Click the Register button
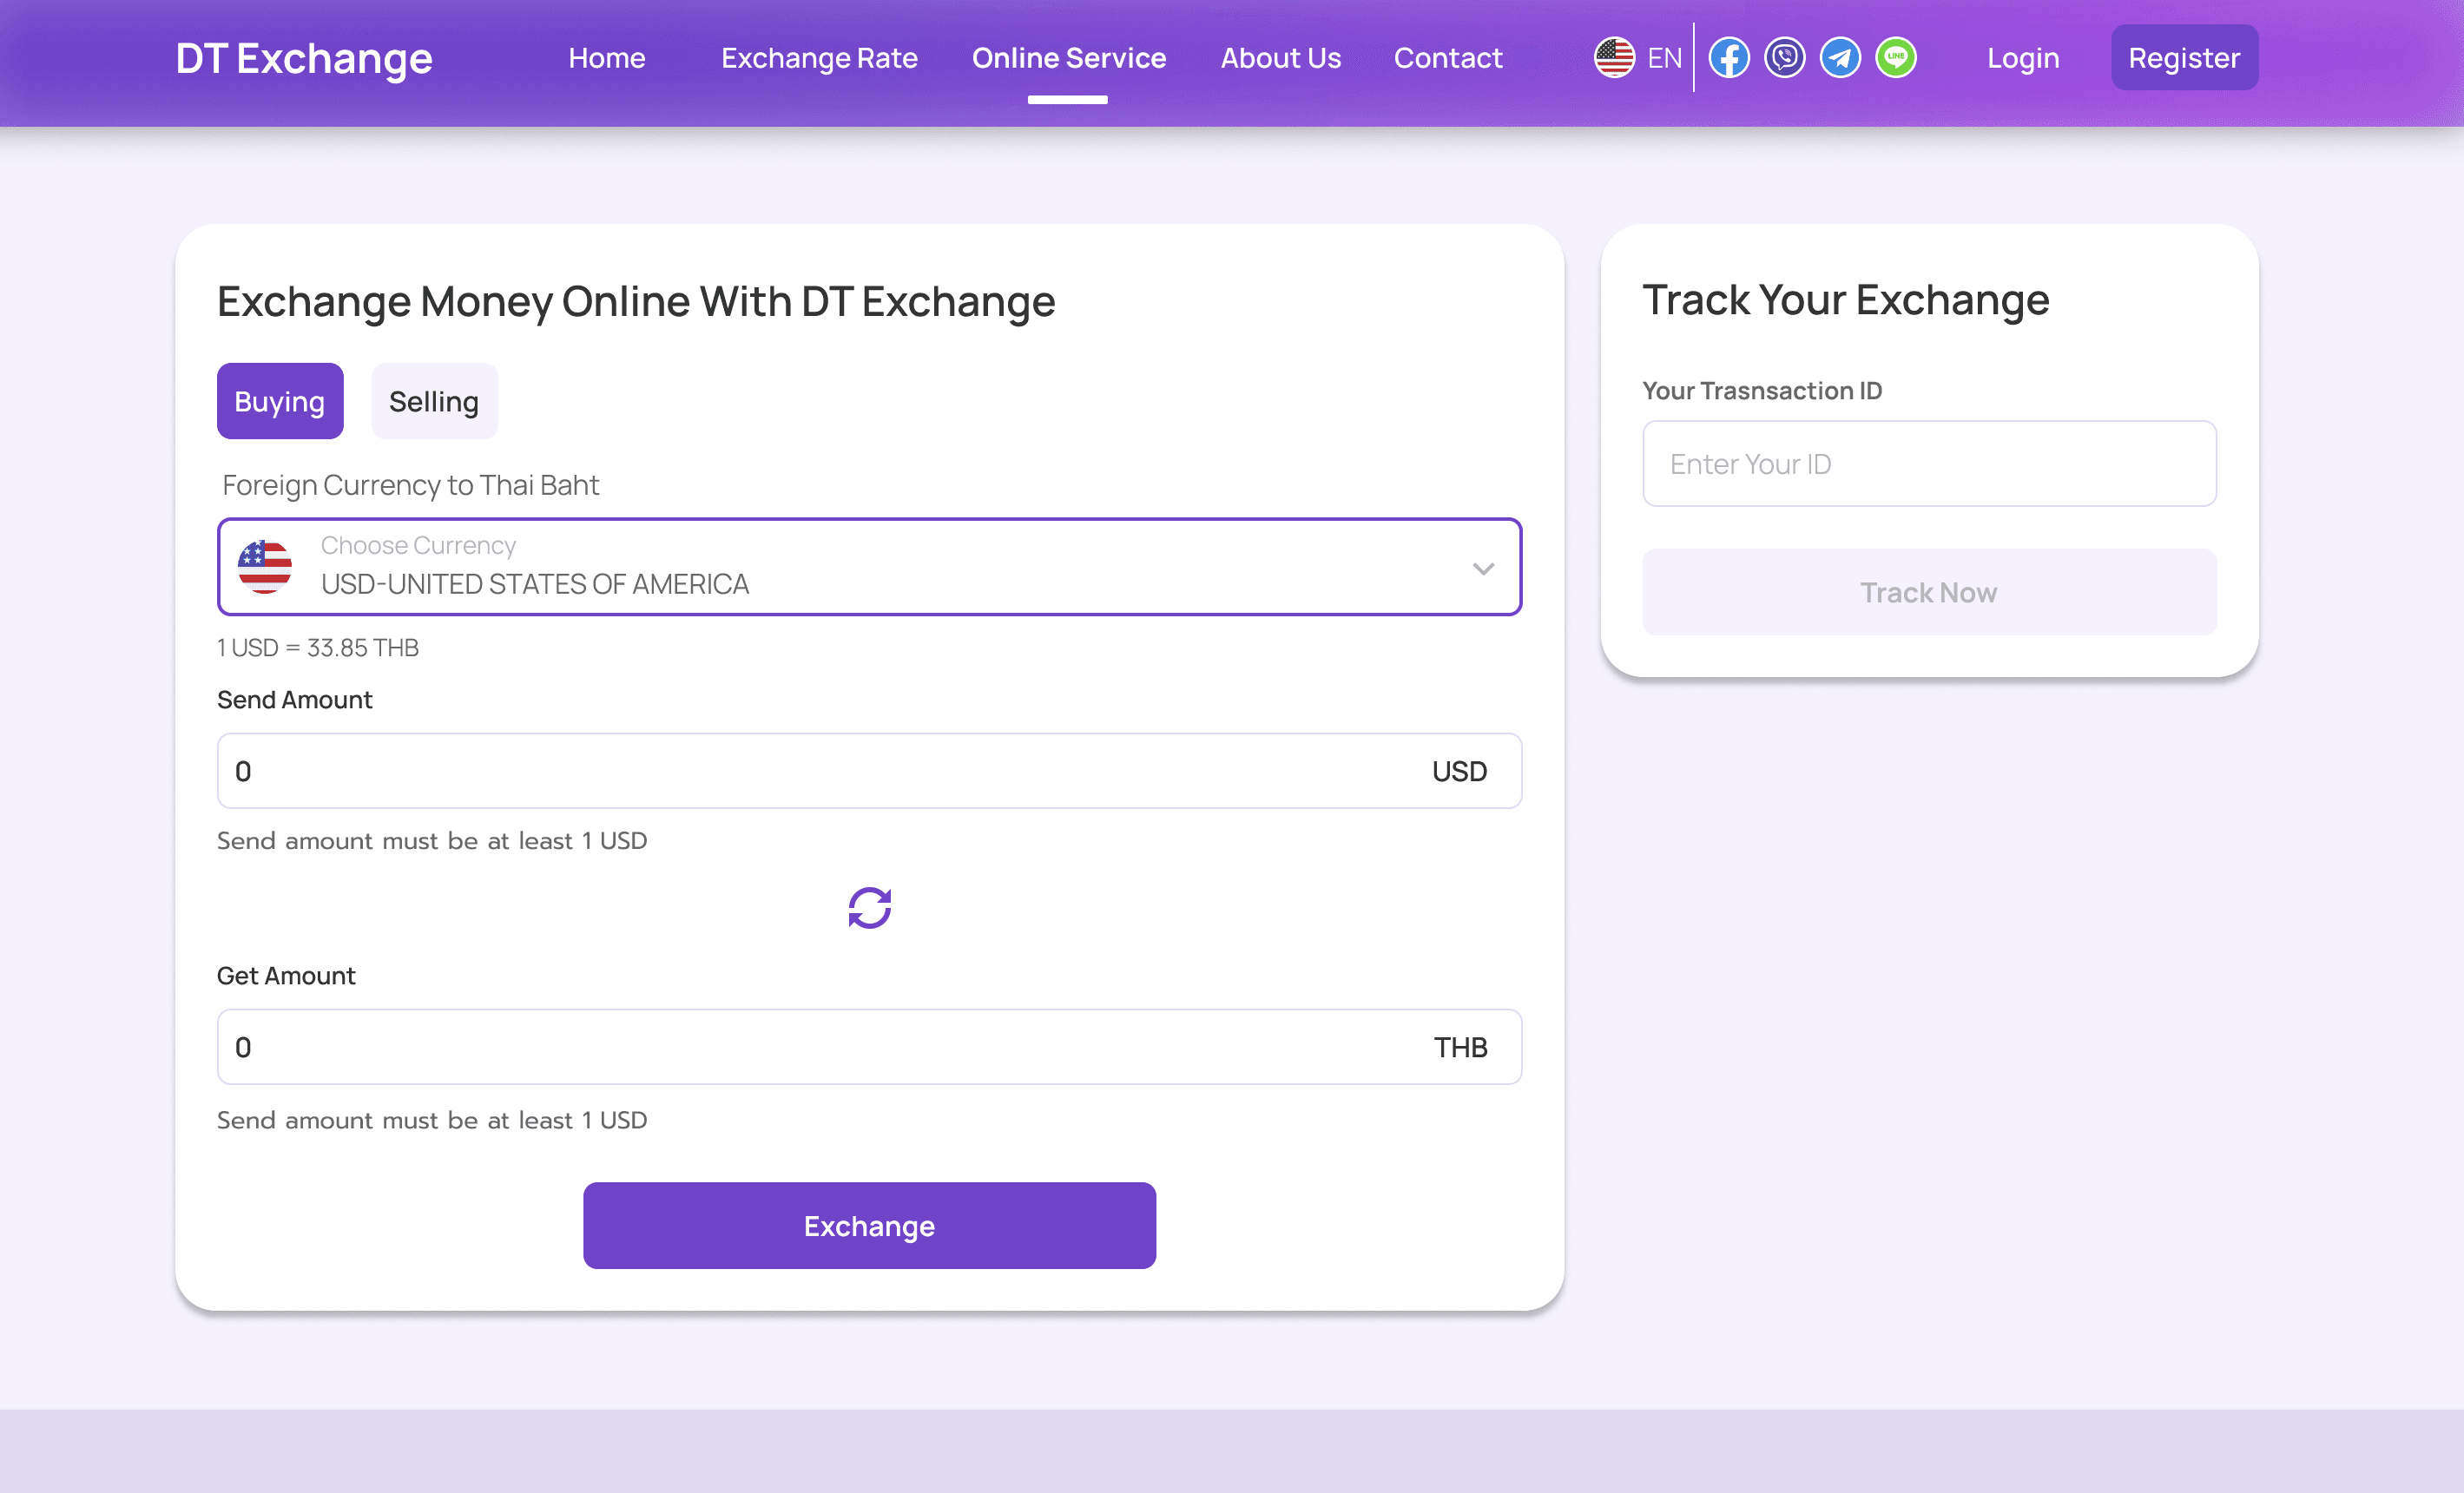 (2184, 58)
